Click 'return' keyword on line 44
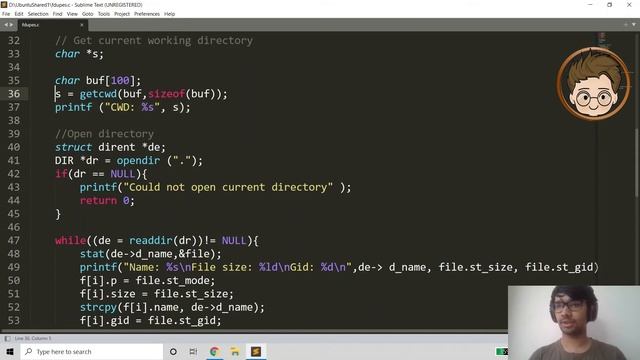 pos(98,200)
